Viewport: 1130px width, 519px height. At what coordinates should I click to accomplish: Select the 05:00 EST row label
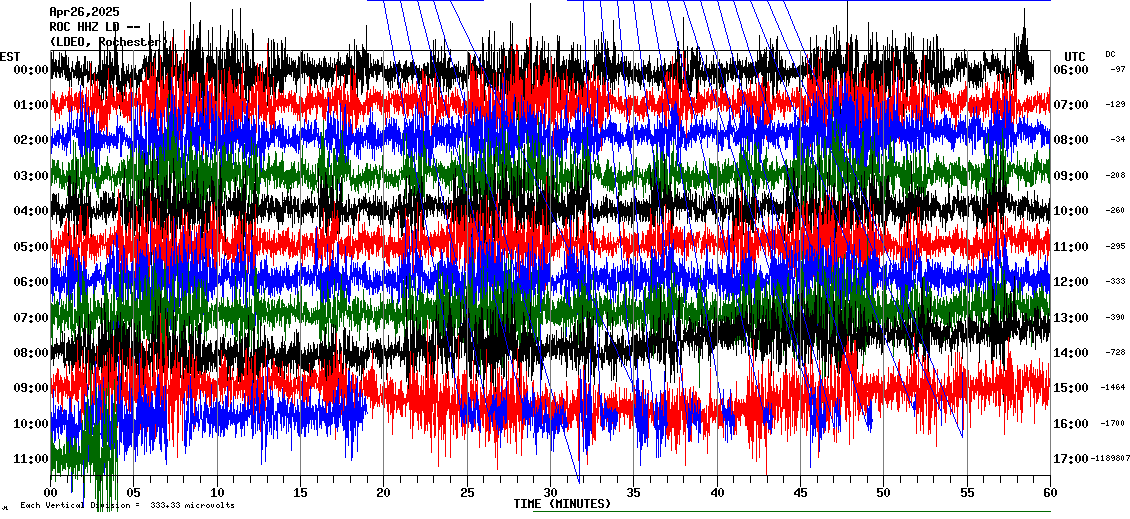[31, 247]
